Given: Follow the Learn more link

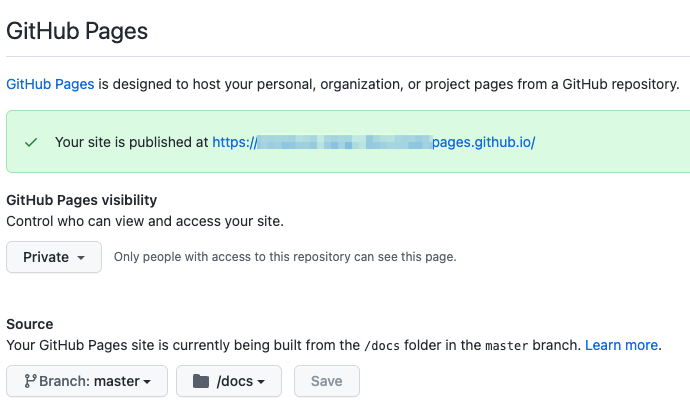Looking at the screenshot, I should point(621,345).
